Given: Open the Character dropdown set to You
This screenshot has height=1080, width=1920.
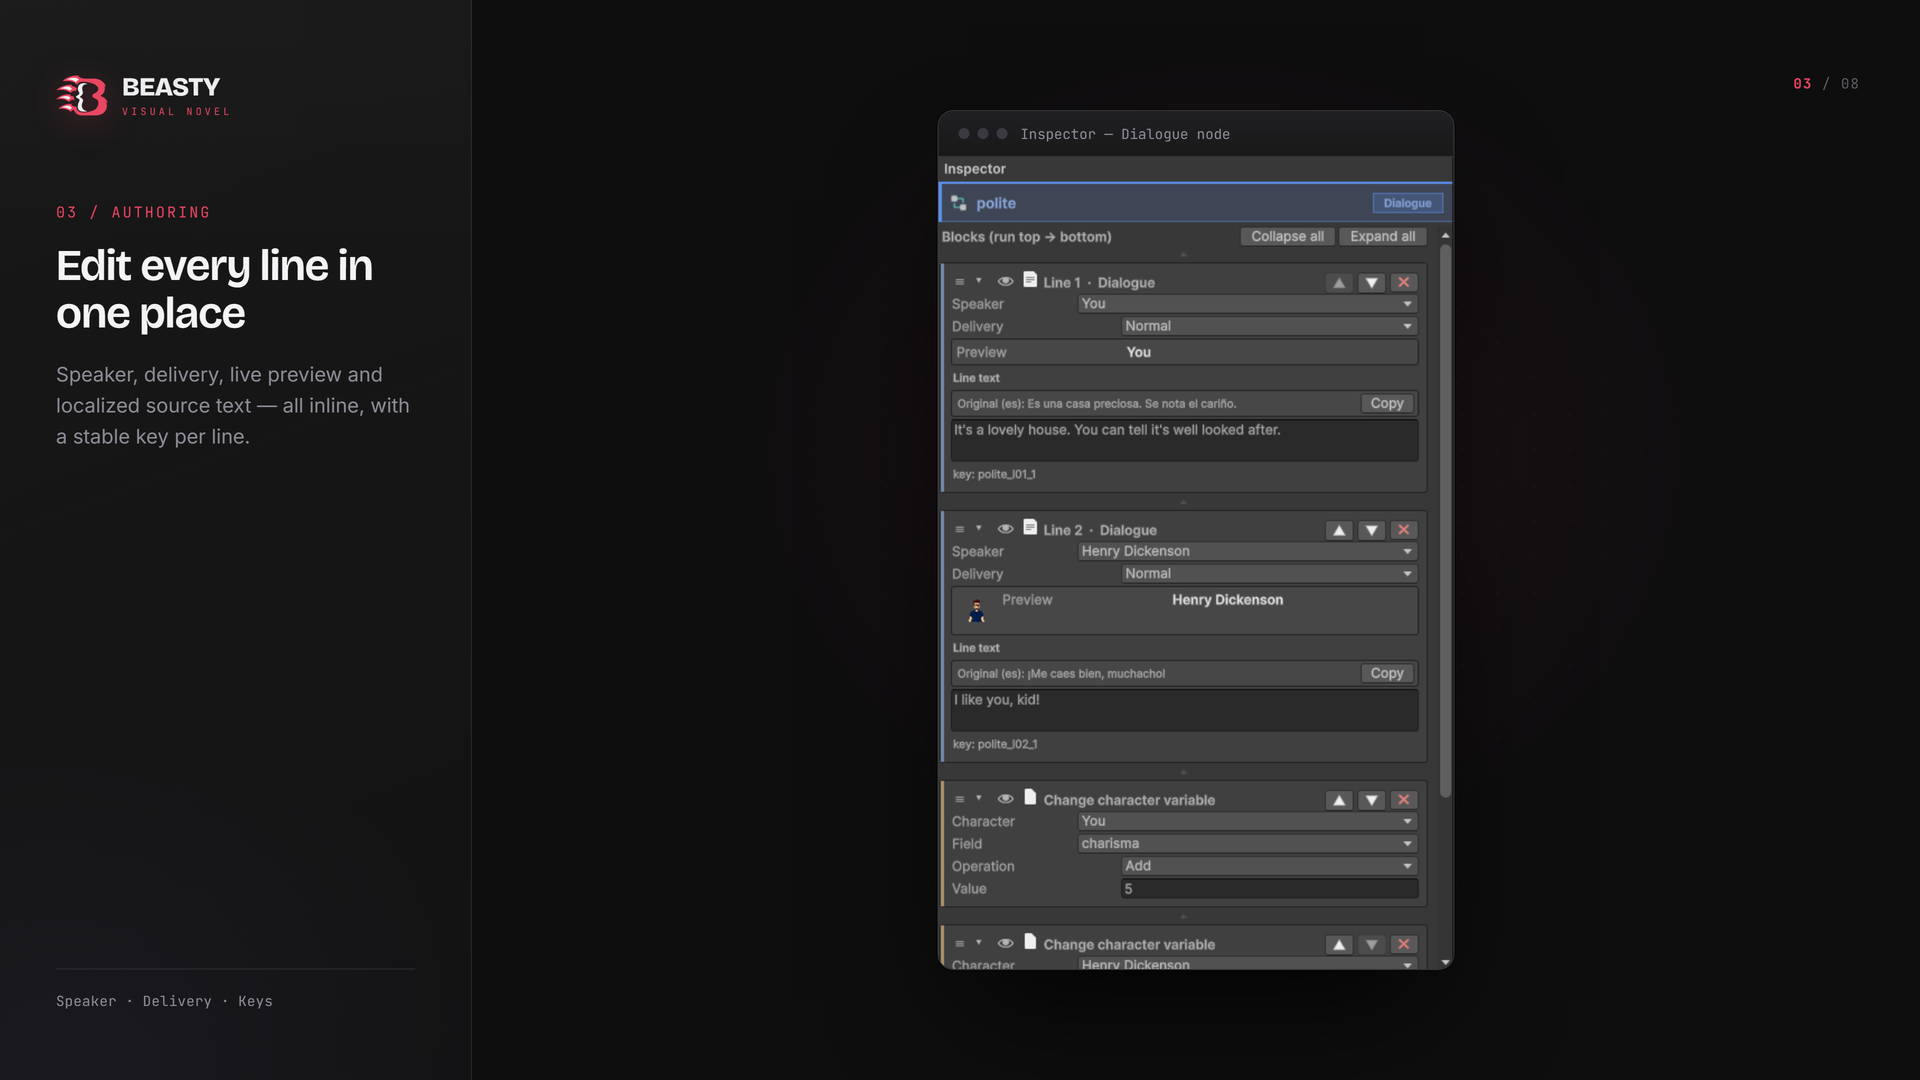Looking at the screenshot, I should coord(1248,822).
